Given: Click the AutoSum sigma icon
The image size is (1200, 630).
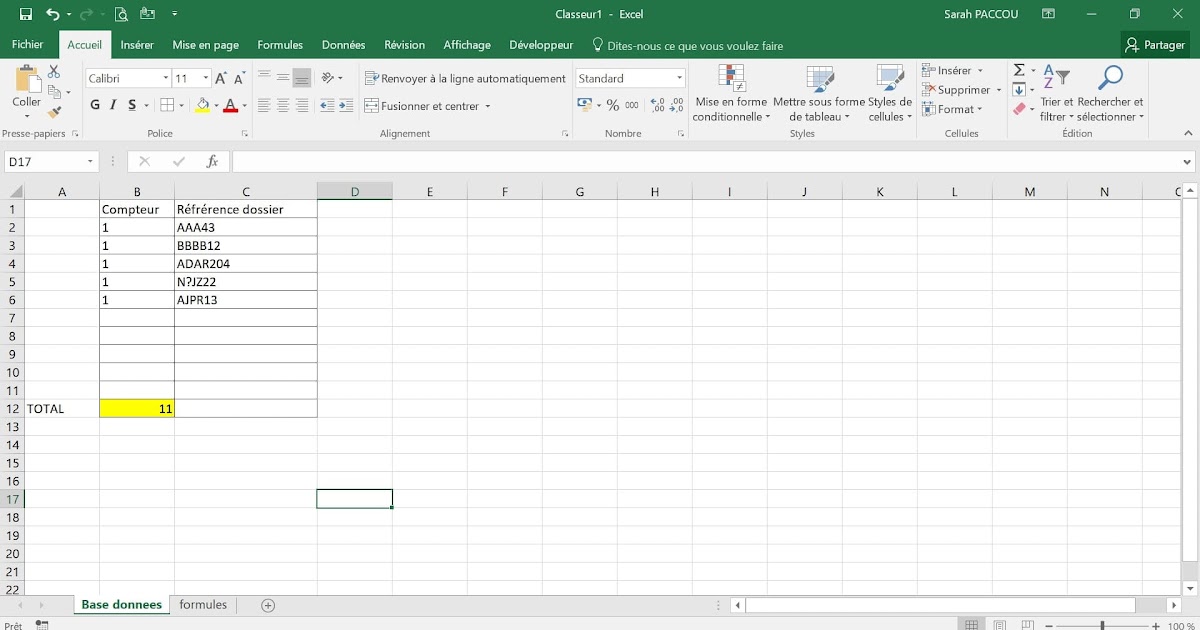Looking at the screenshot, I should (1019, 71).
